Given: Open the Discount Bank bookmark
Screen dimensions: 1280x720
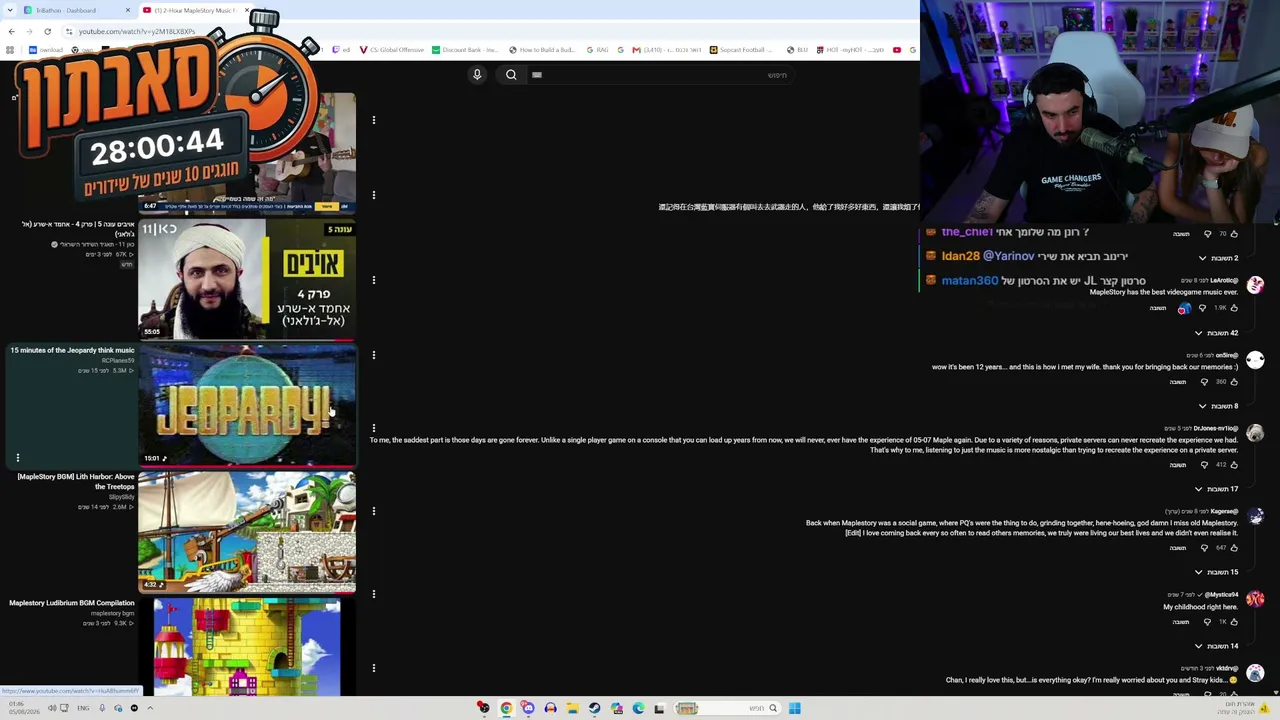Looking at the screenshot, I should pos(465,49).
